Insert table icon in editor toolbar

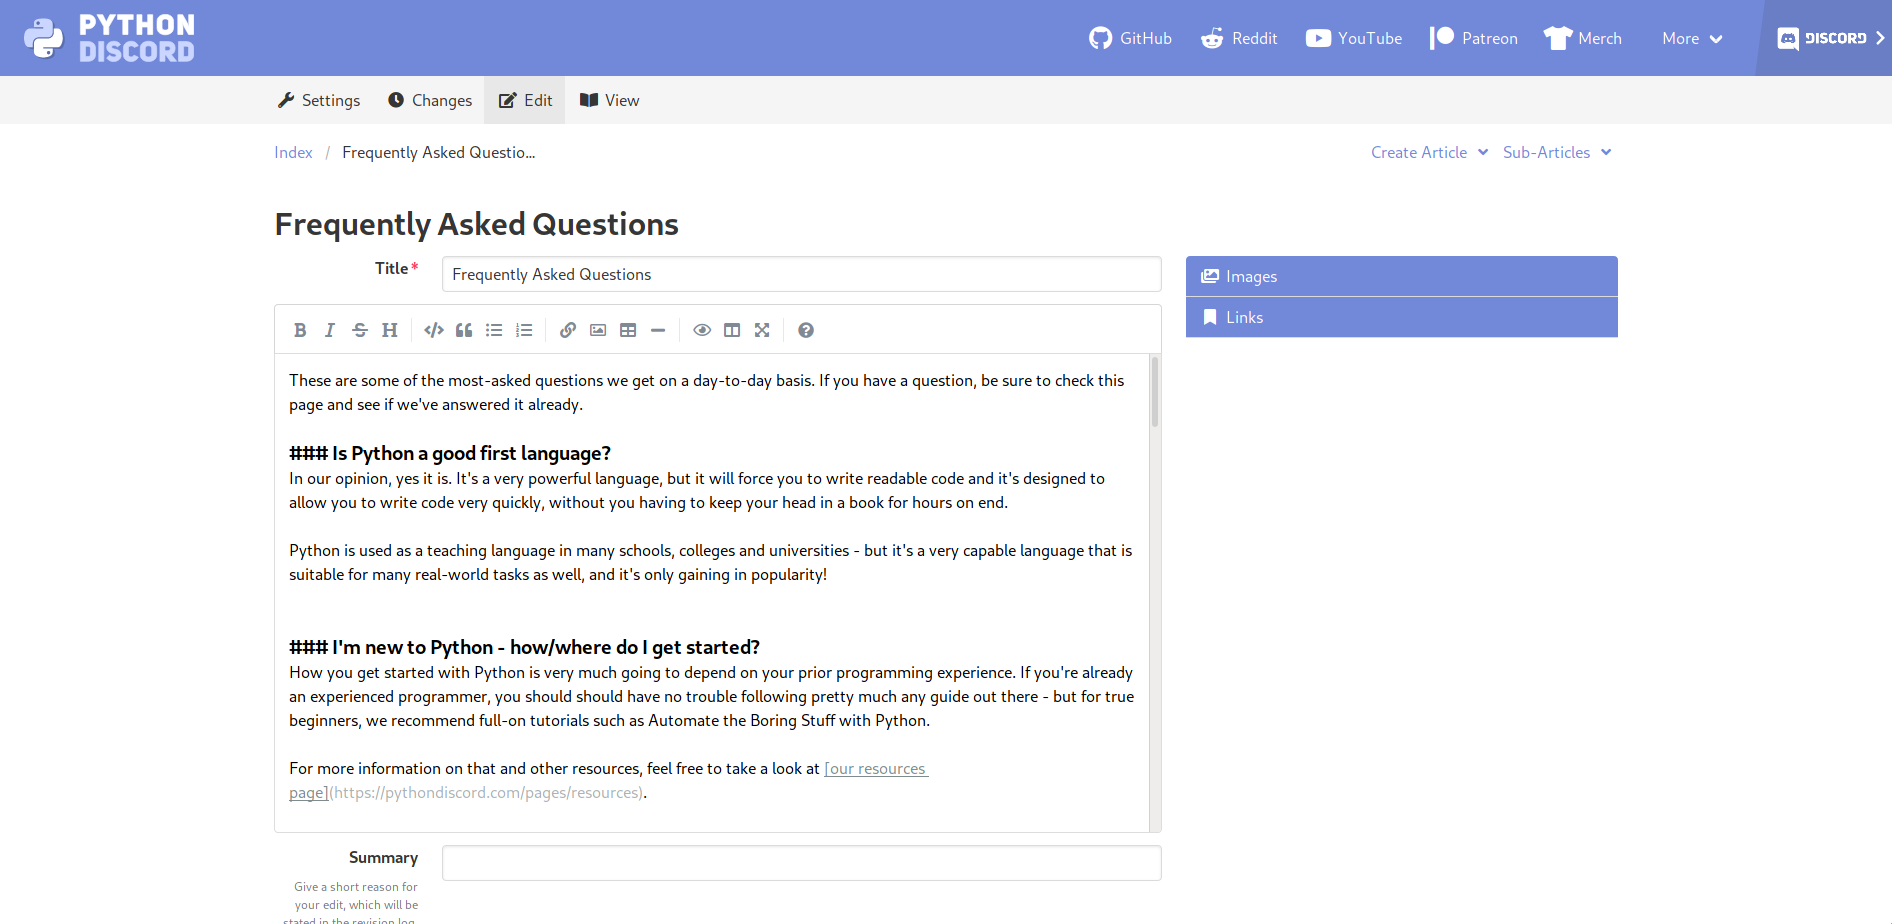click(x=628, y=330)
